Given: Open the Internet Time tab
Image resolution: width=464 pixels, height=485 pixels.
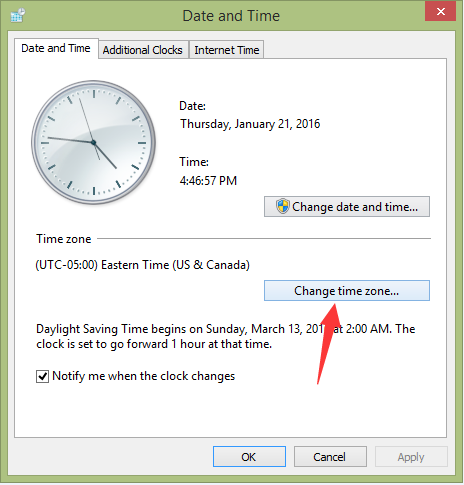Looking at the screenshot, I should pos(227,50).
